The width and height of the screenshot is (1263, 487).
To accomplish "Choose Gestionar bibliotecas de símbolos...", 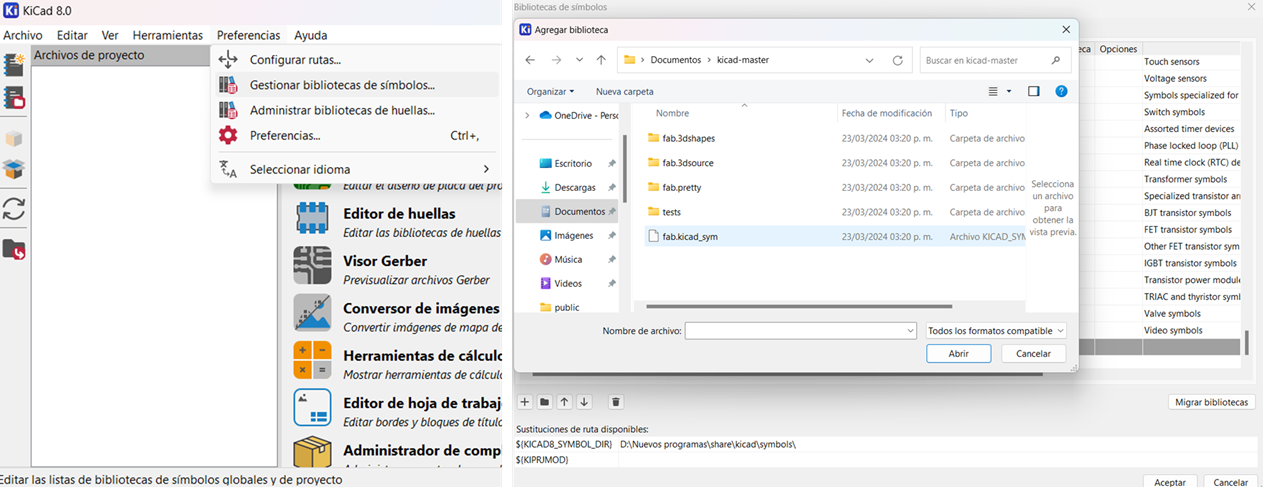I will [x=355, y=85].
